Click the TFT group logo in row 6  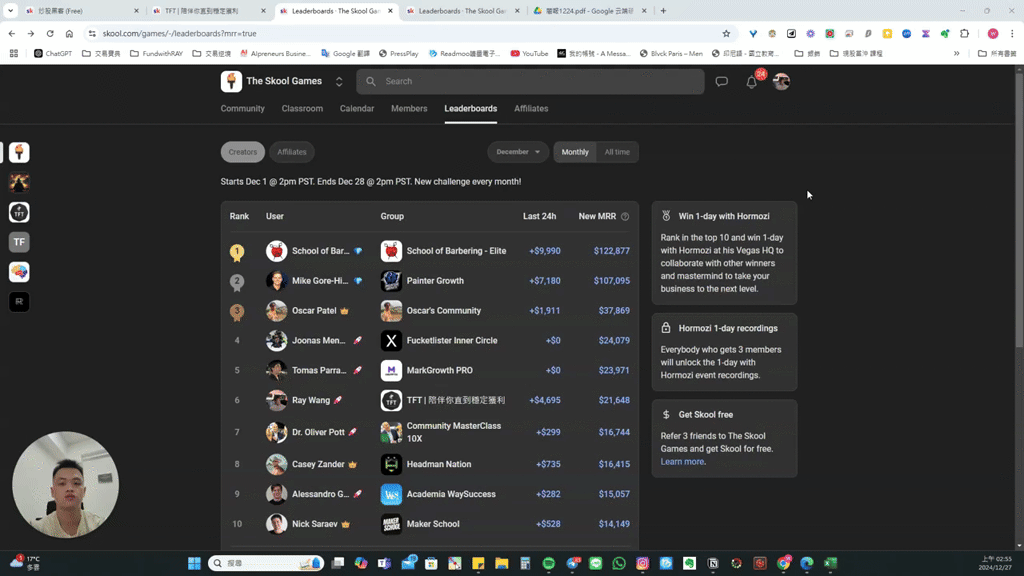391,400
